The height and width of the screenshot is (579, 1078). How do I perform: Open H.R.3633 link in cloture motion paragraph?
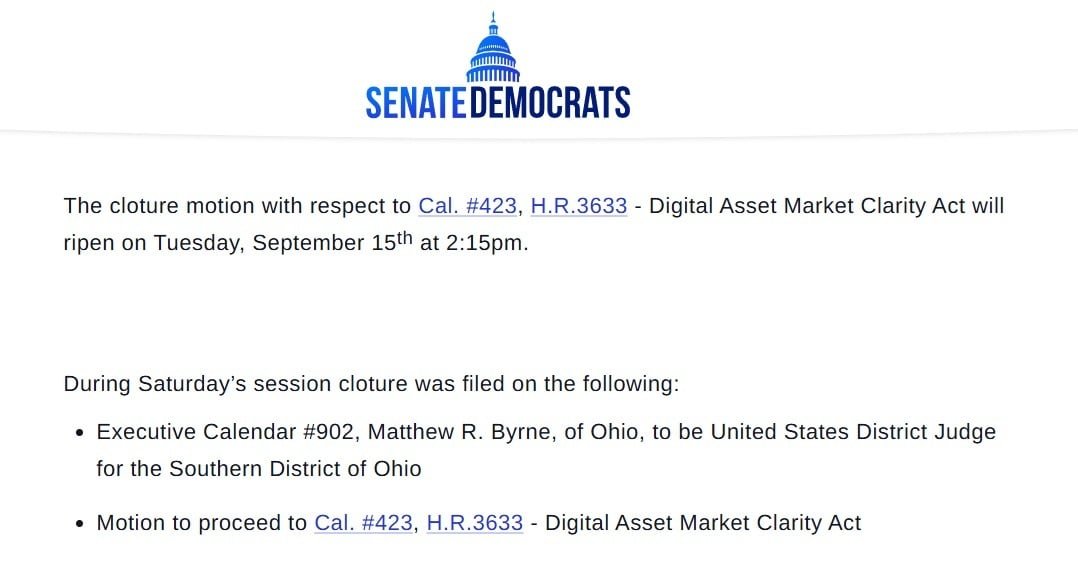579,206
